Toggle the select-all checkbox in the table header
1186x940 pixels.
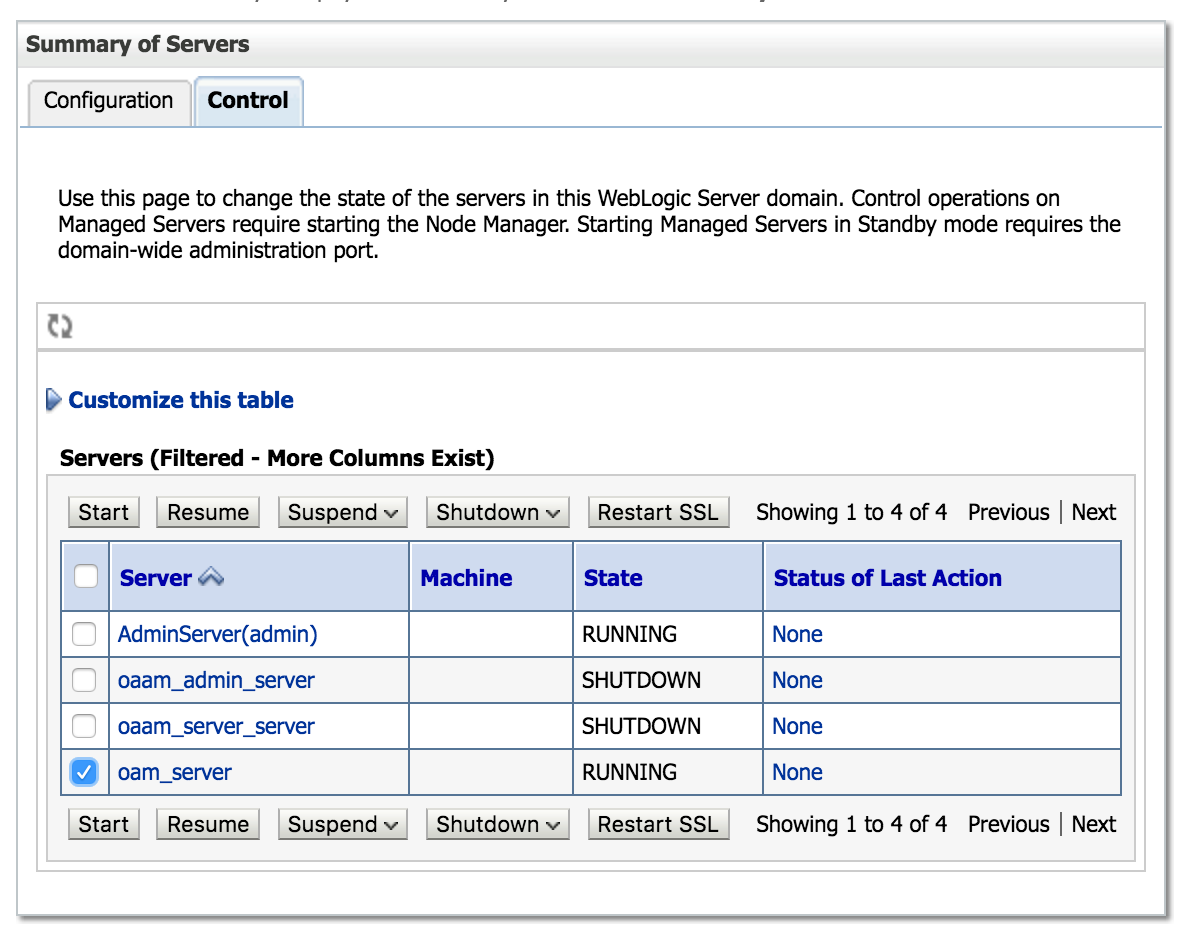[x=84, y=577]
